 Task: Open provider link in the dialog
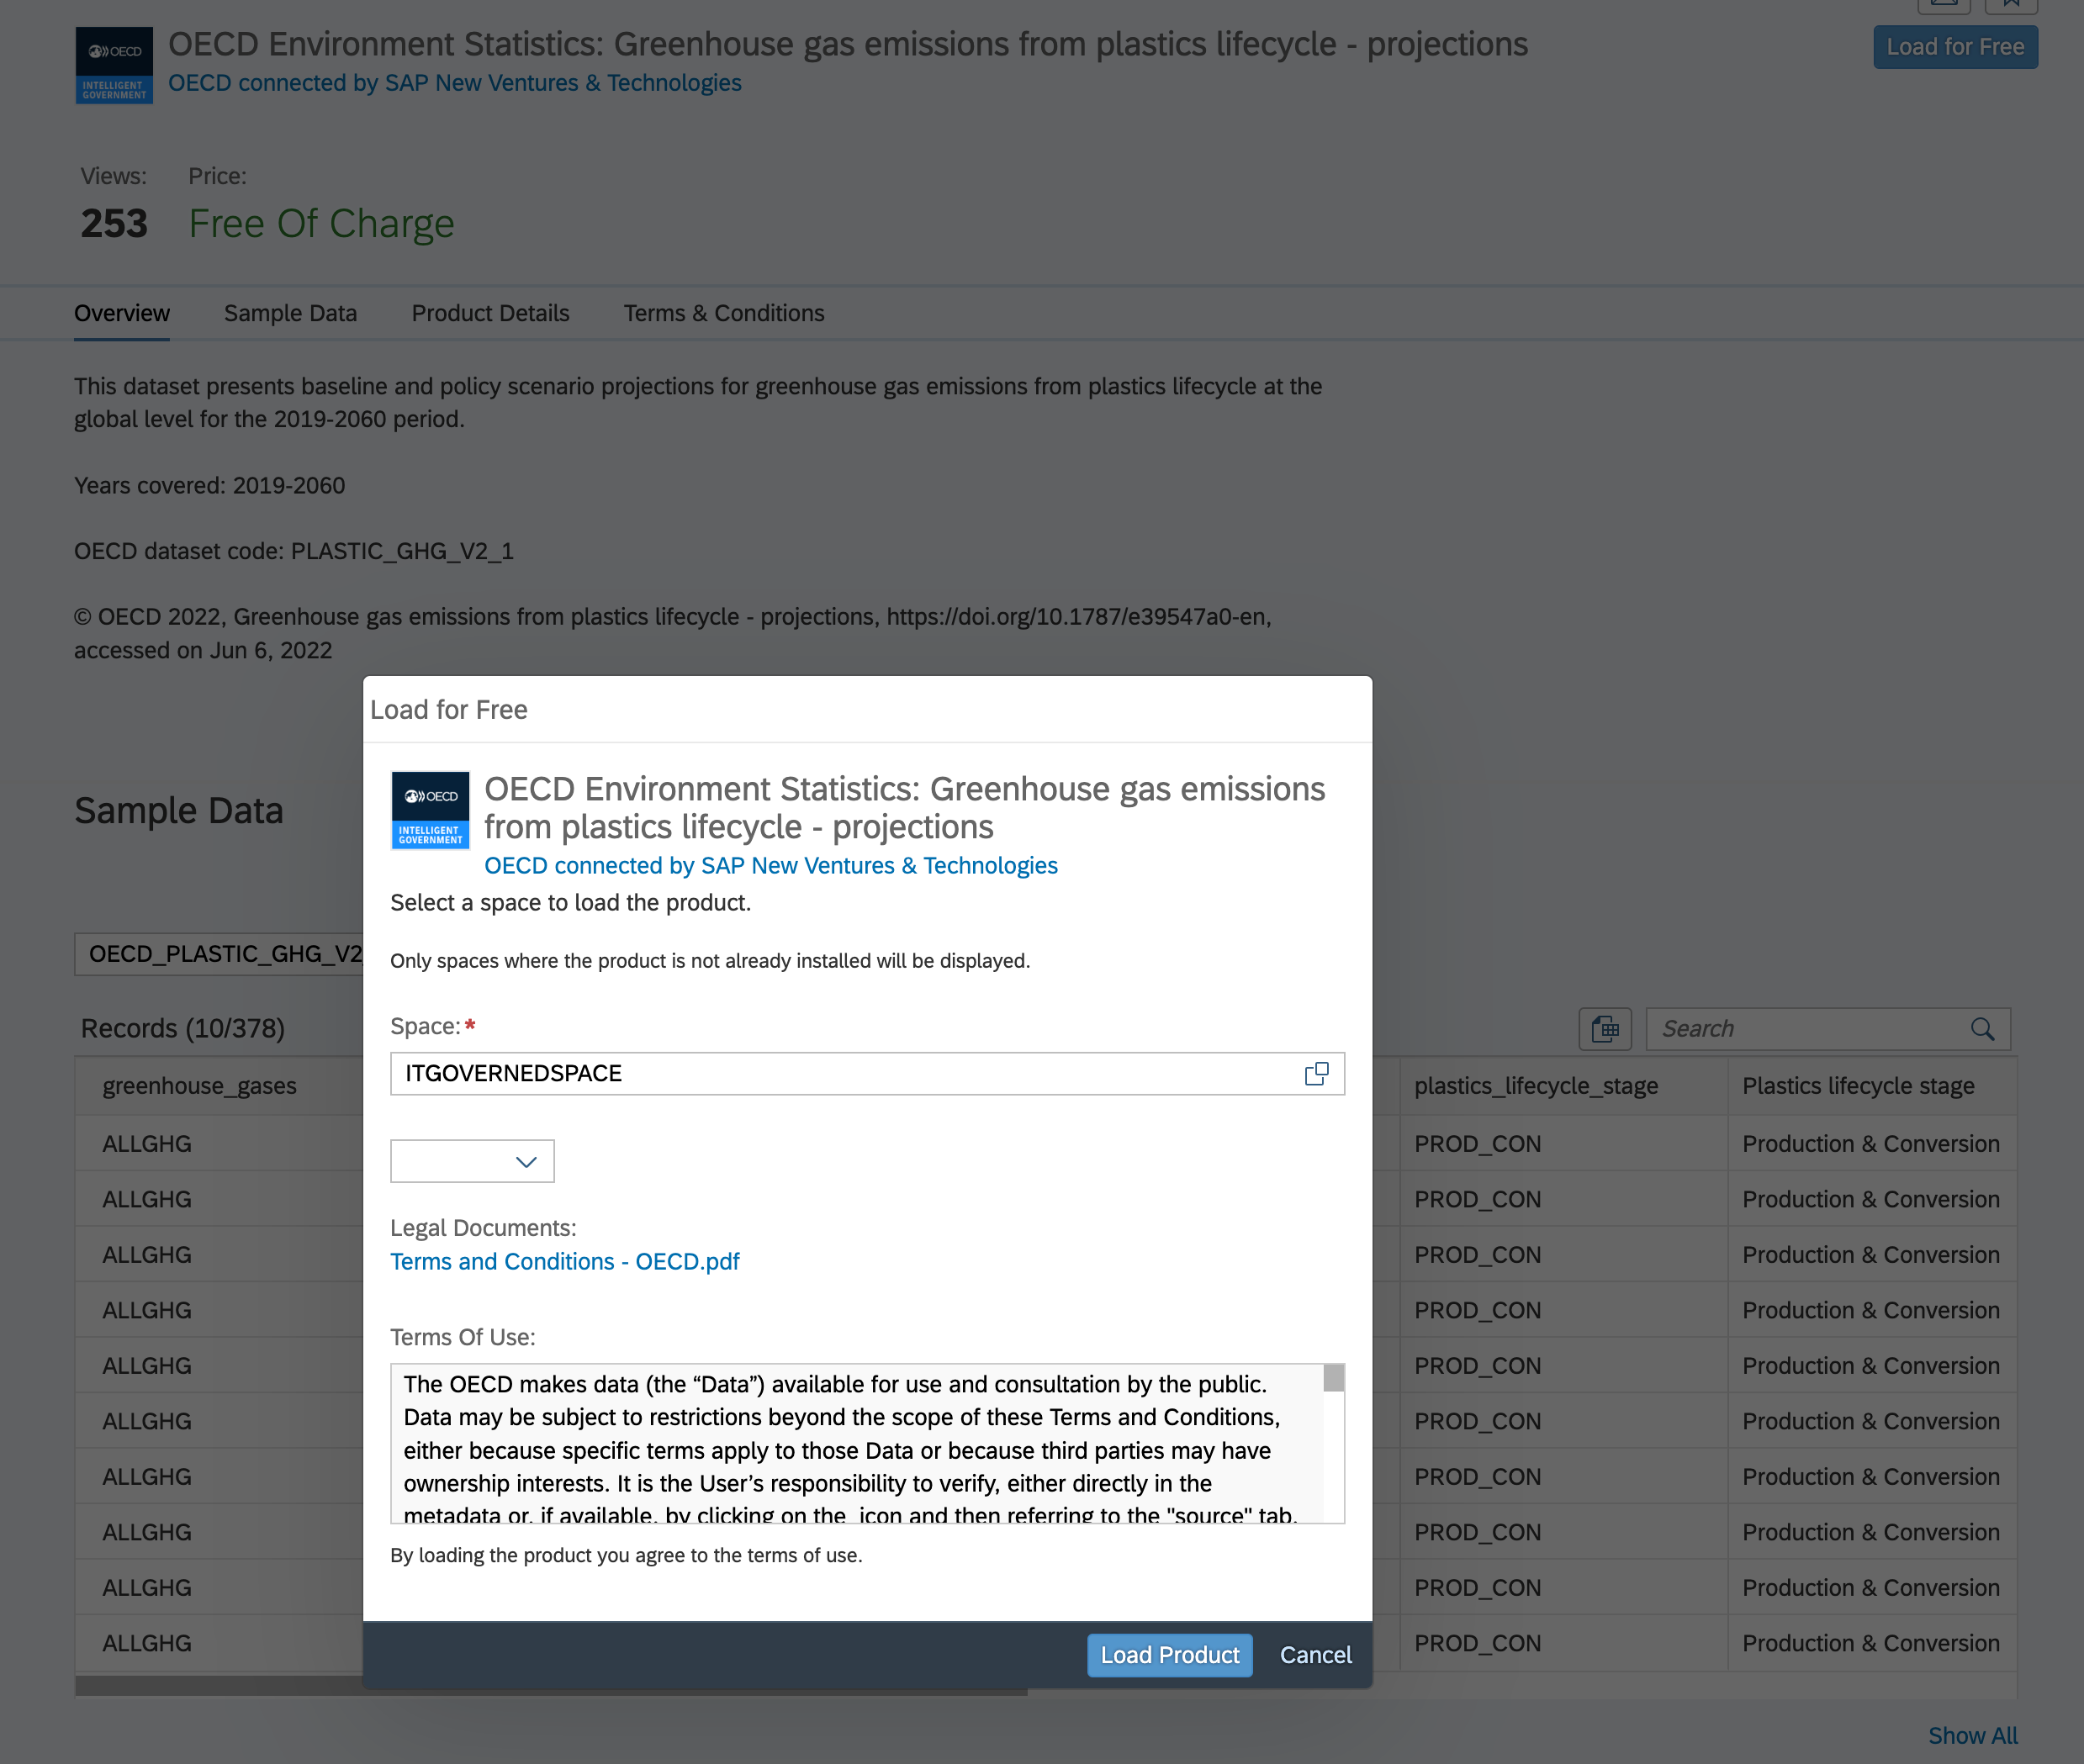(771, 865)
